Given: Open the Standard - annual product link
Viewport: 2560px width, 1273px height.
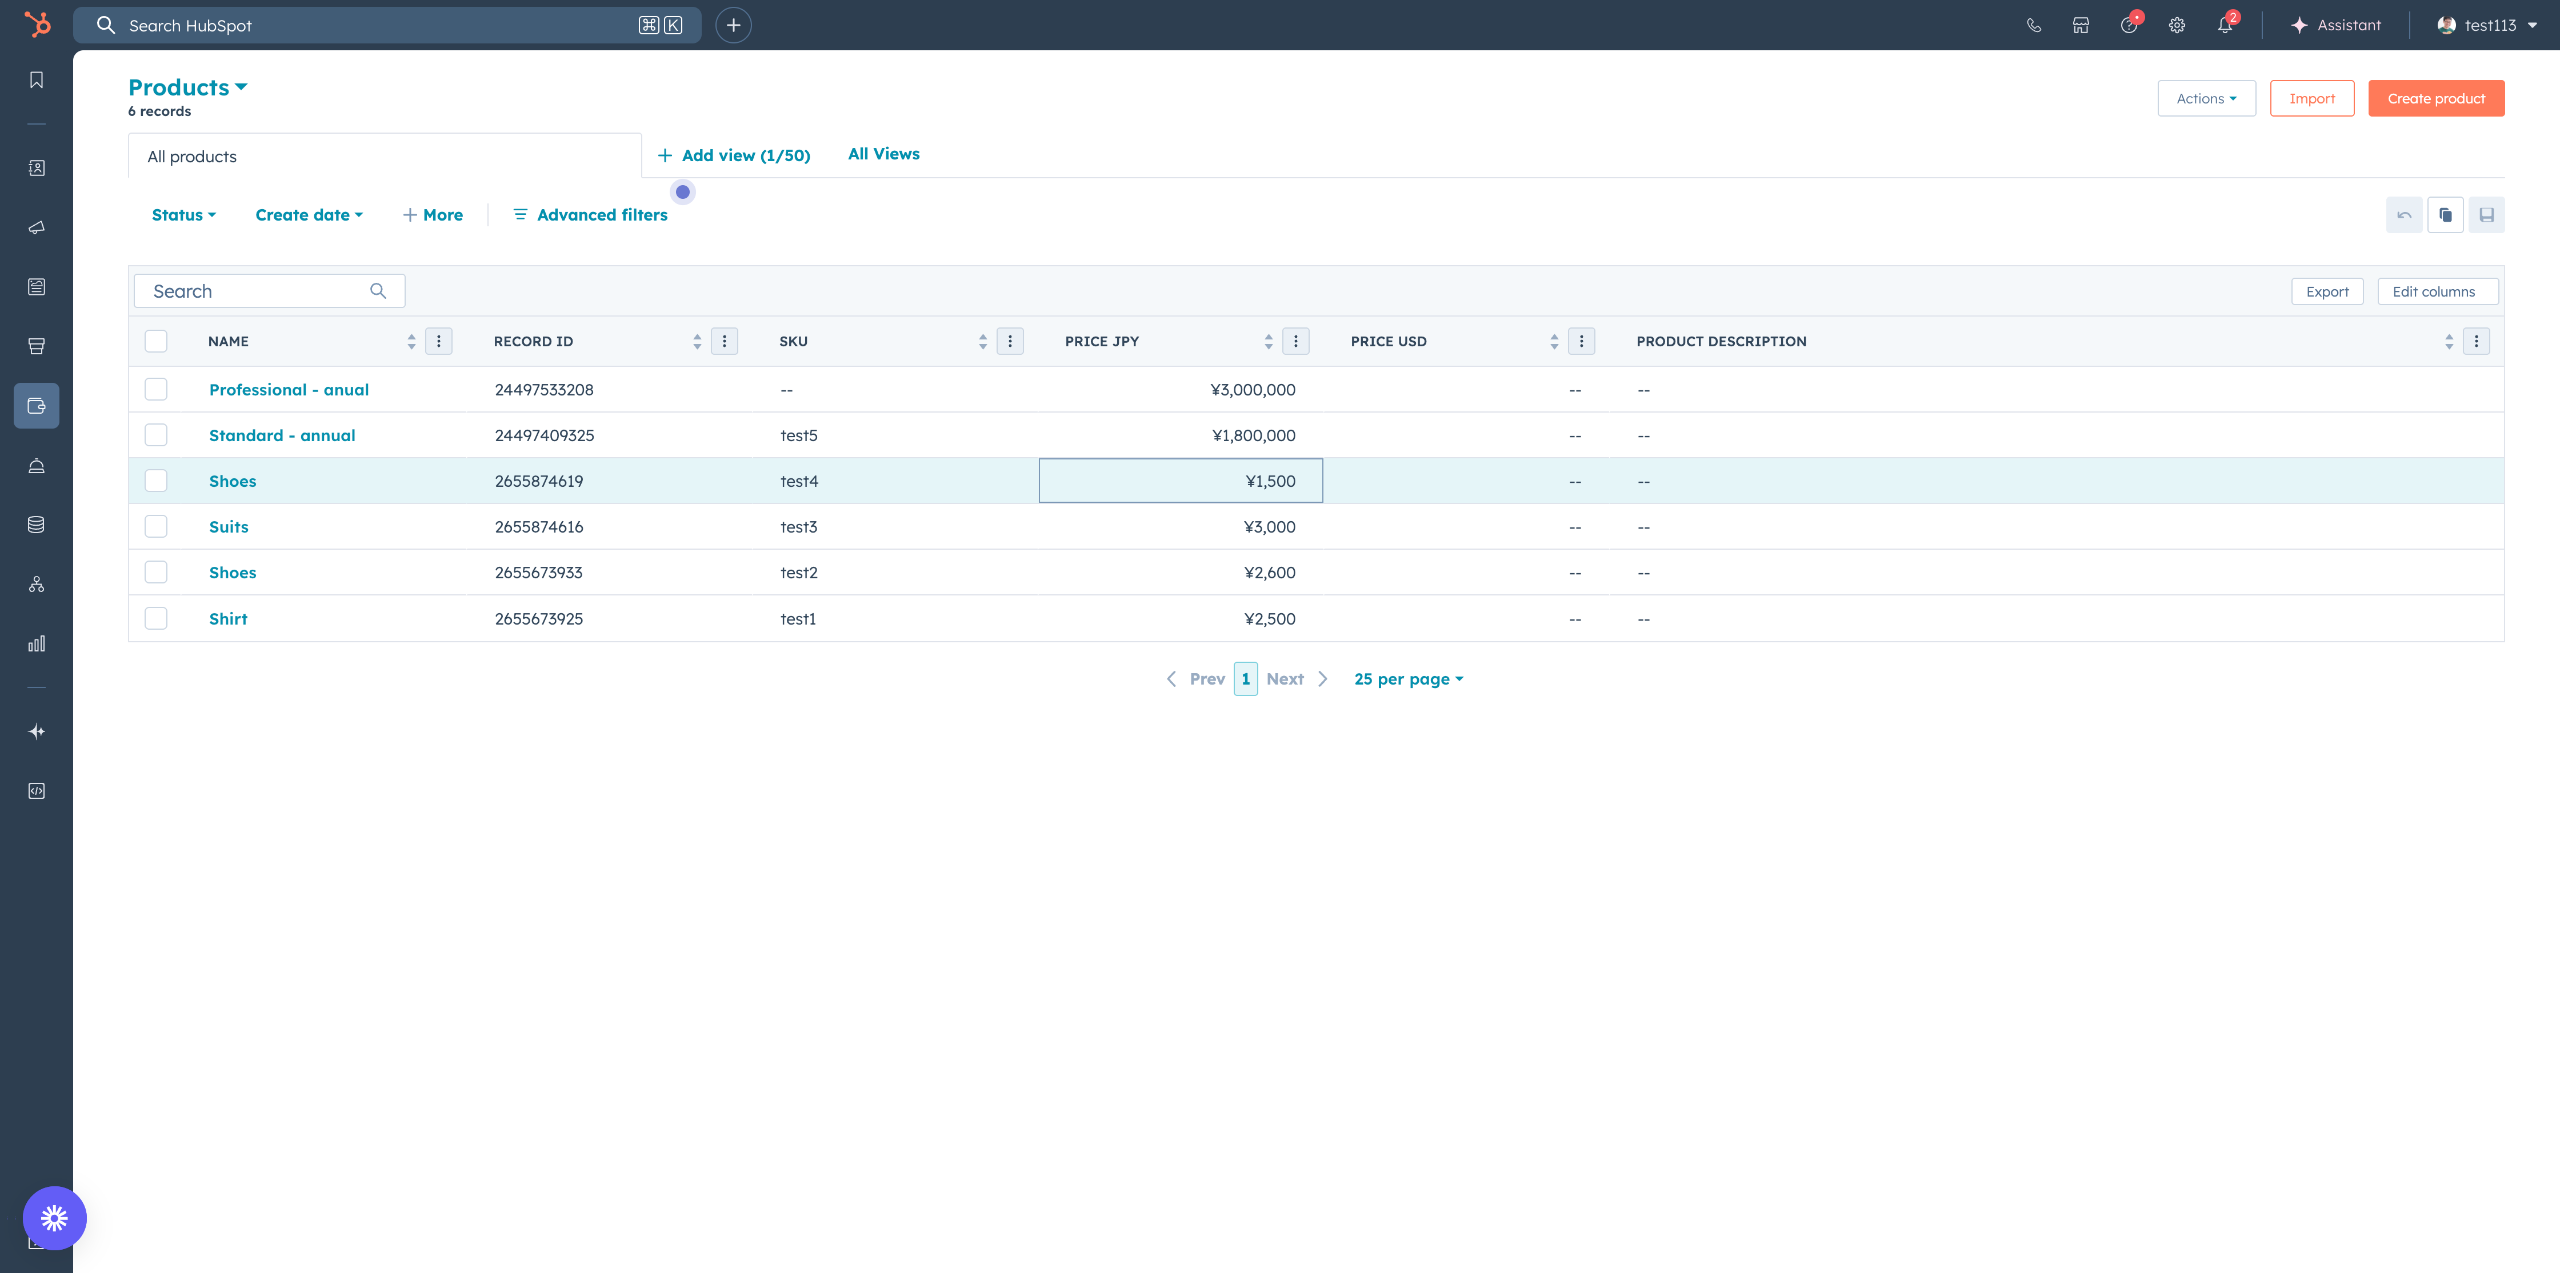Looking at the screenshot, I should point(282,435).
